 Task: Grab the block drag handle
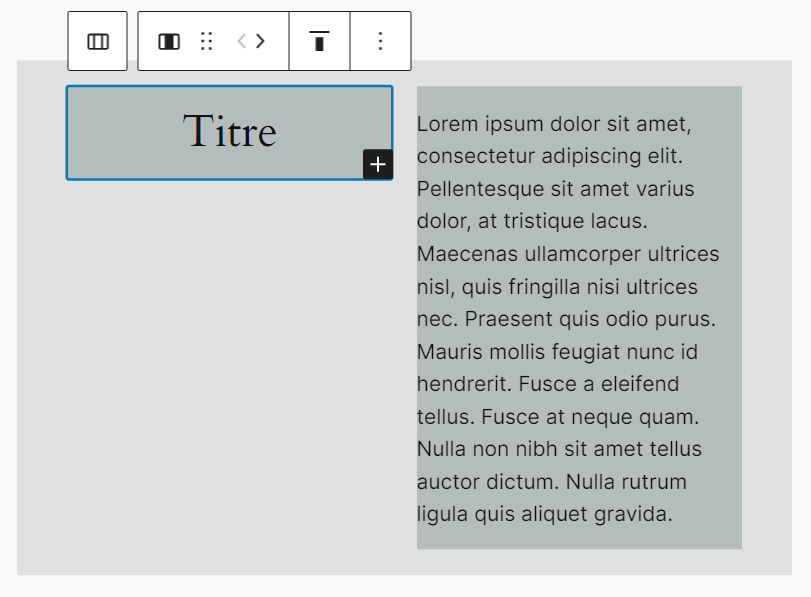coord(206,41)
